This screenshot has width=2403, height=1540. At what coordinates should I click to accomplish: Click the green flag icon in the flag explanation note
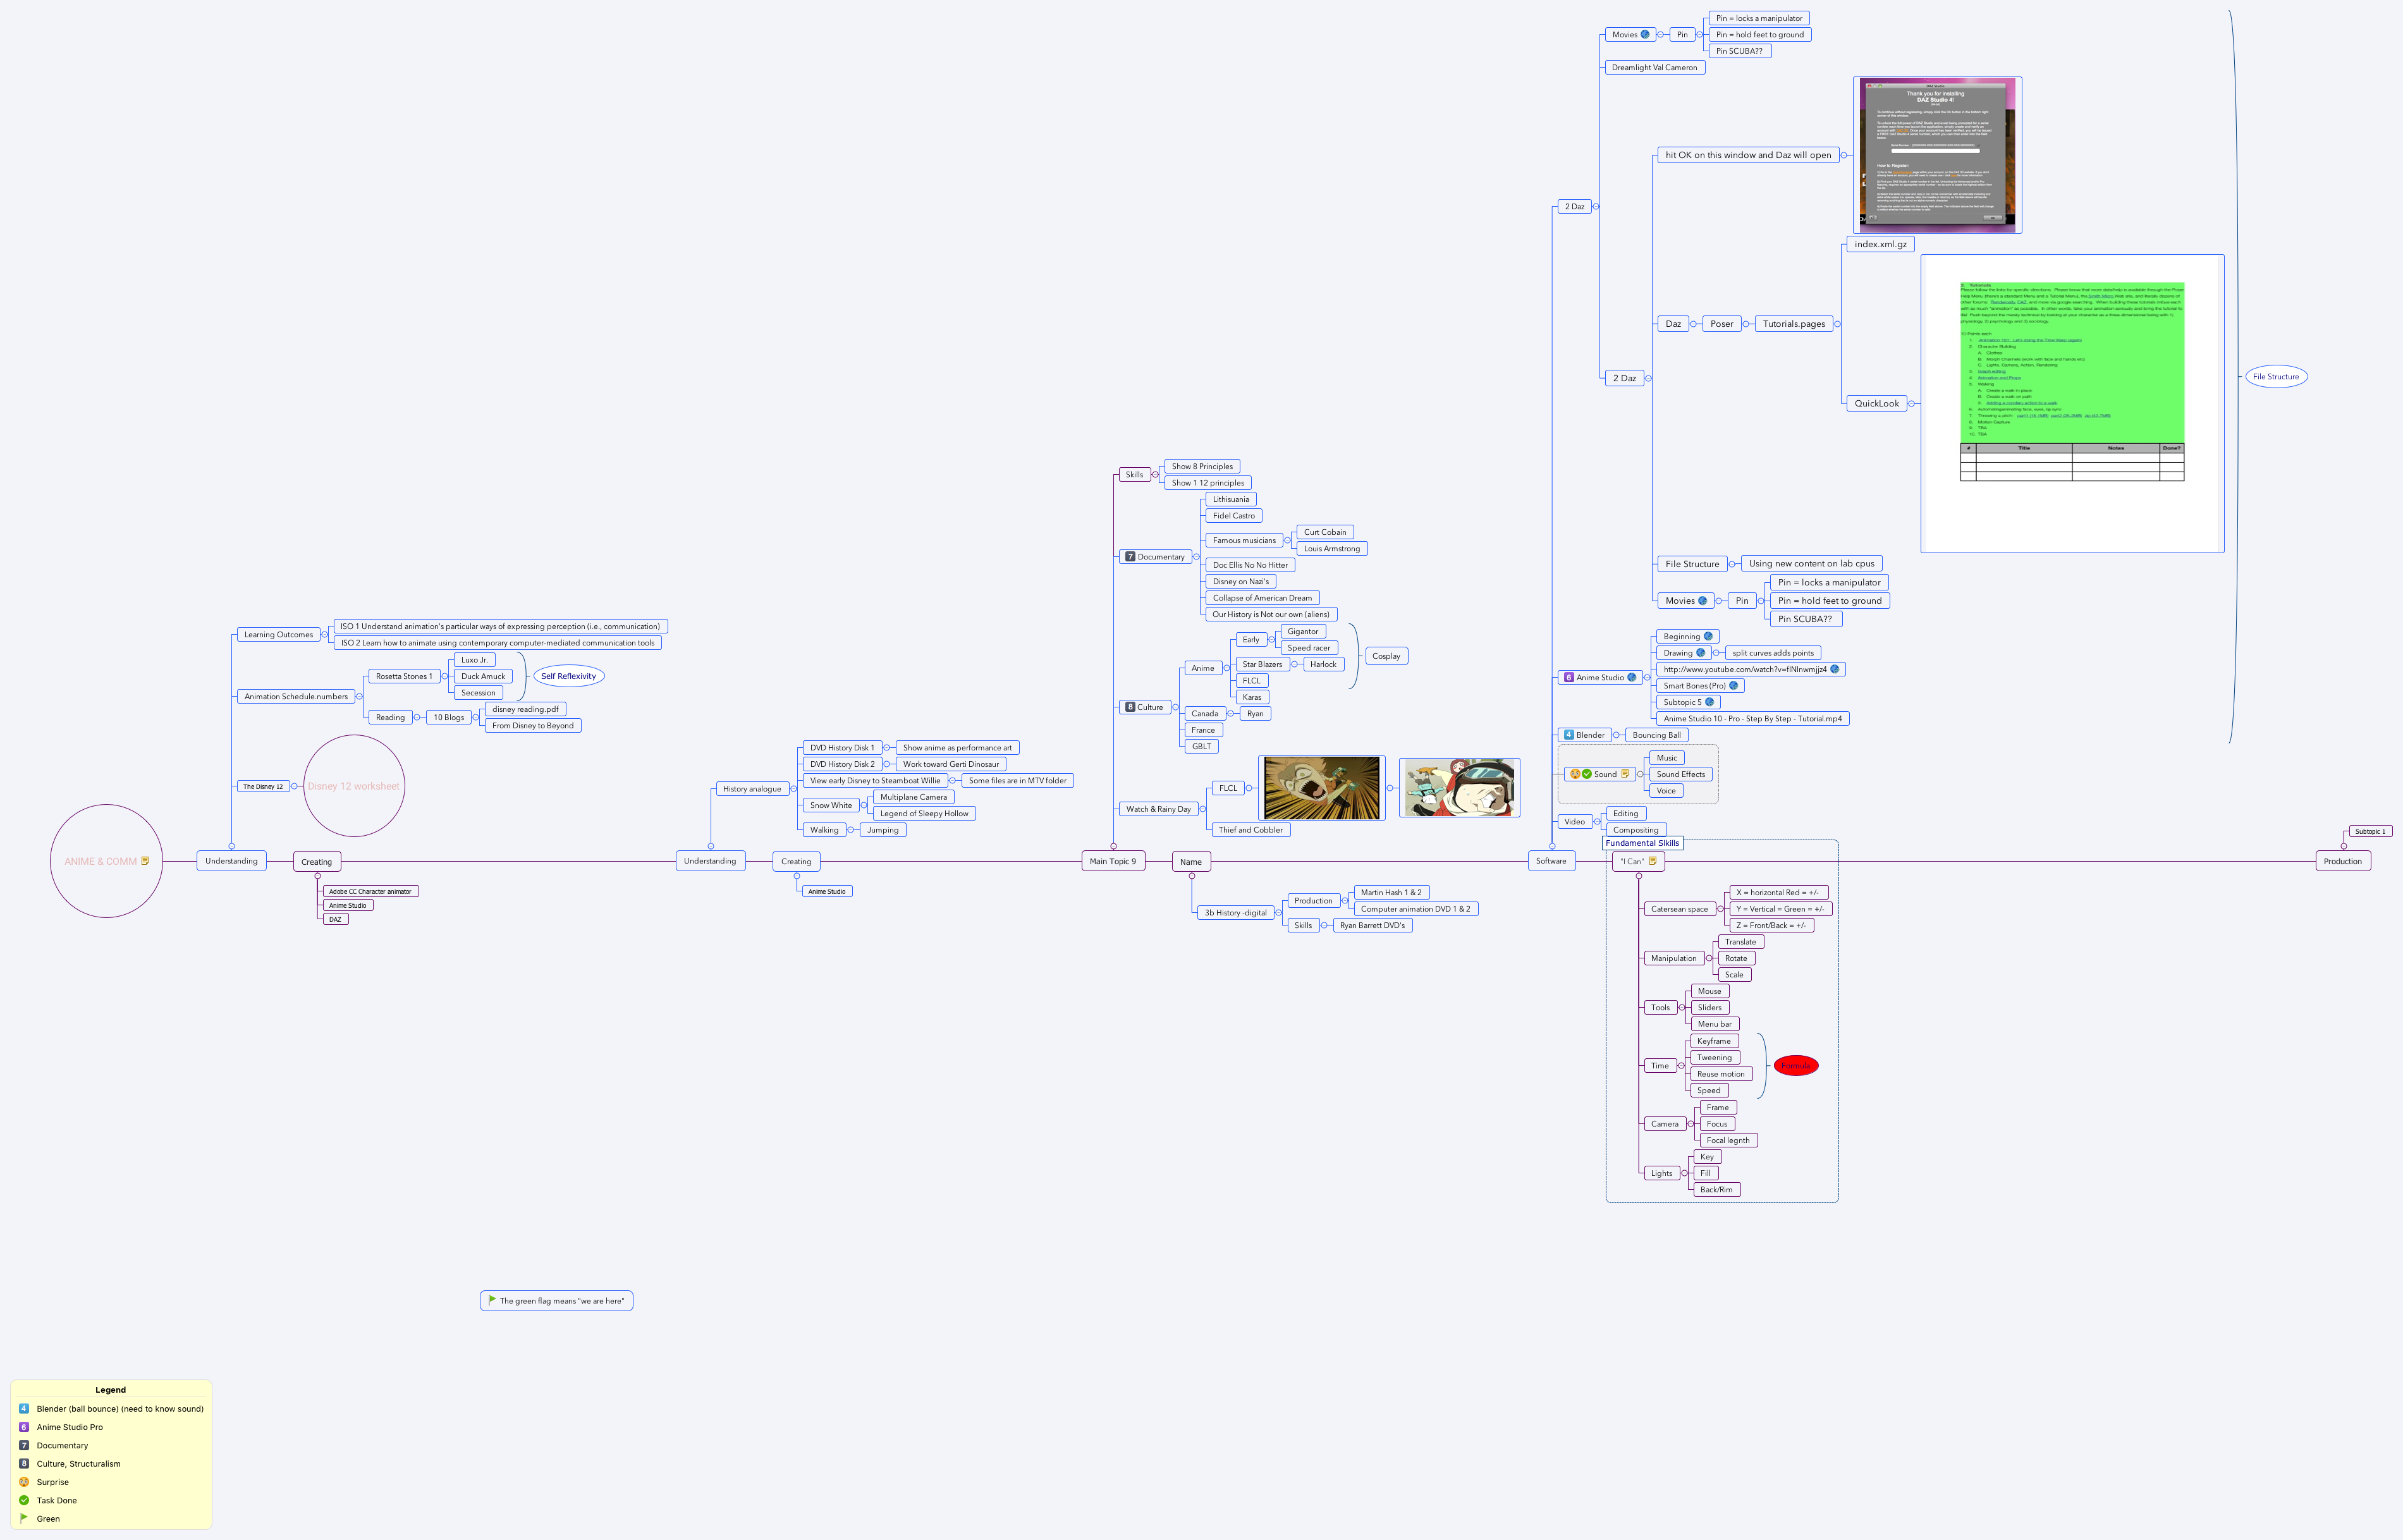[x=492, y=1300]
